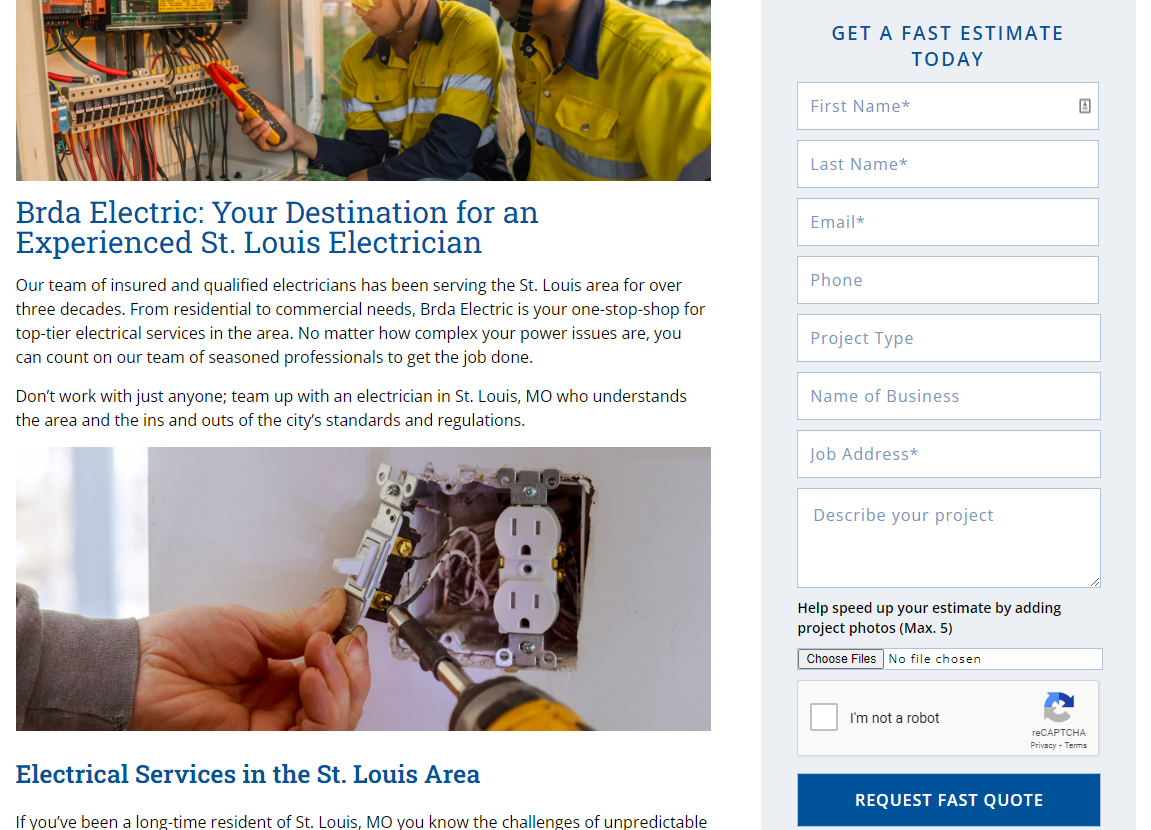
Task: Click the electricians with multimeter photo
Action: [363, 90]
